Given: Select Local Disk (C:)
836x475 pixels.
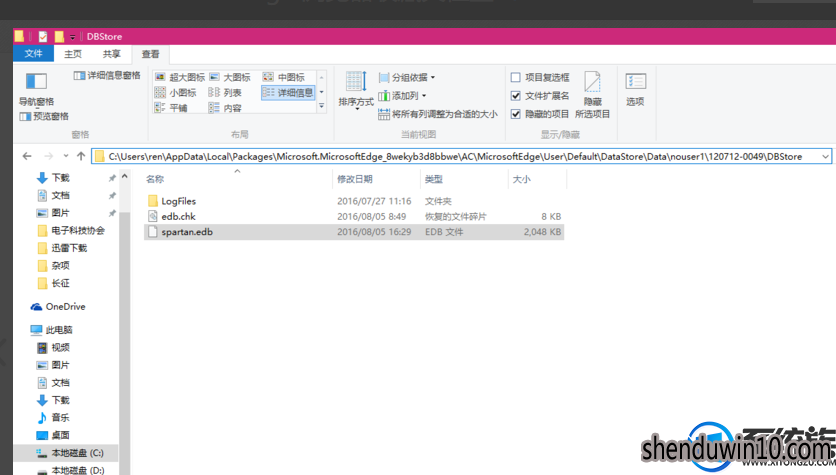Looking at the screenshot, I should 77,453.
